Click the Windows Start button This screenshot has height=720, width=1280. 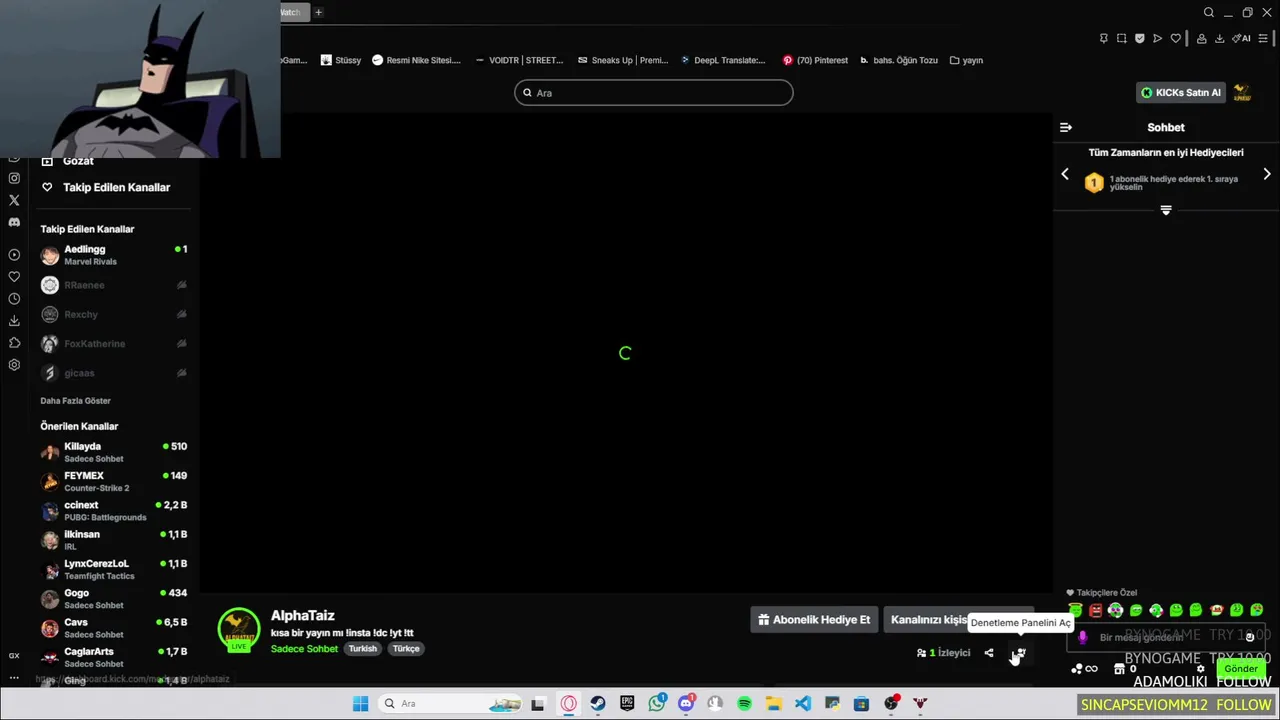coord(360,704)
